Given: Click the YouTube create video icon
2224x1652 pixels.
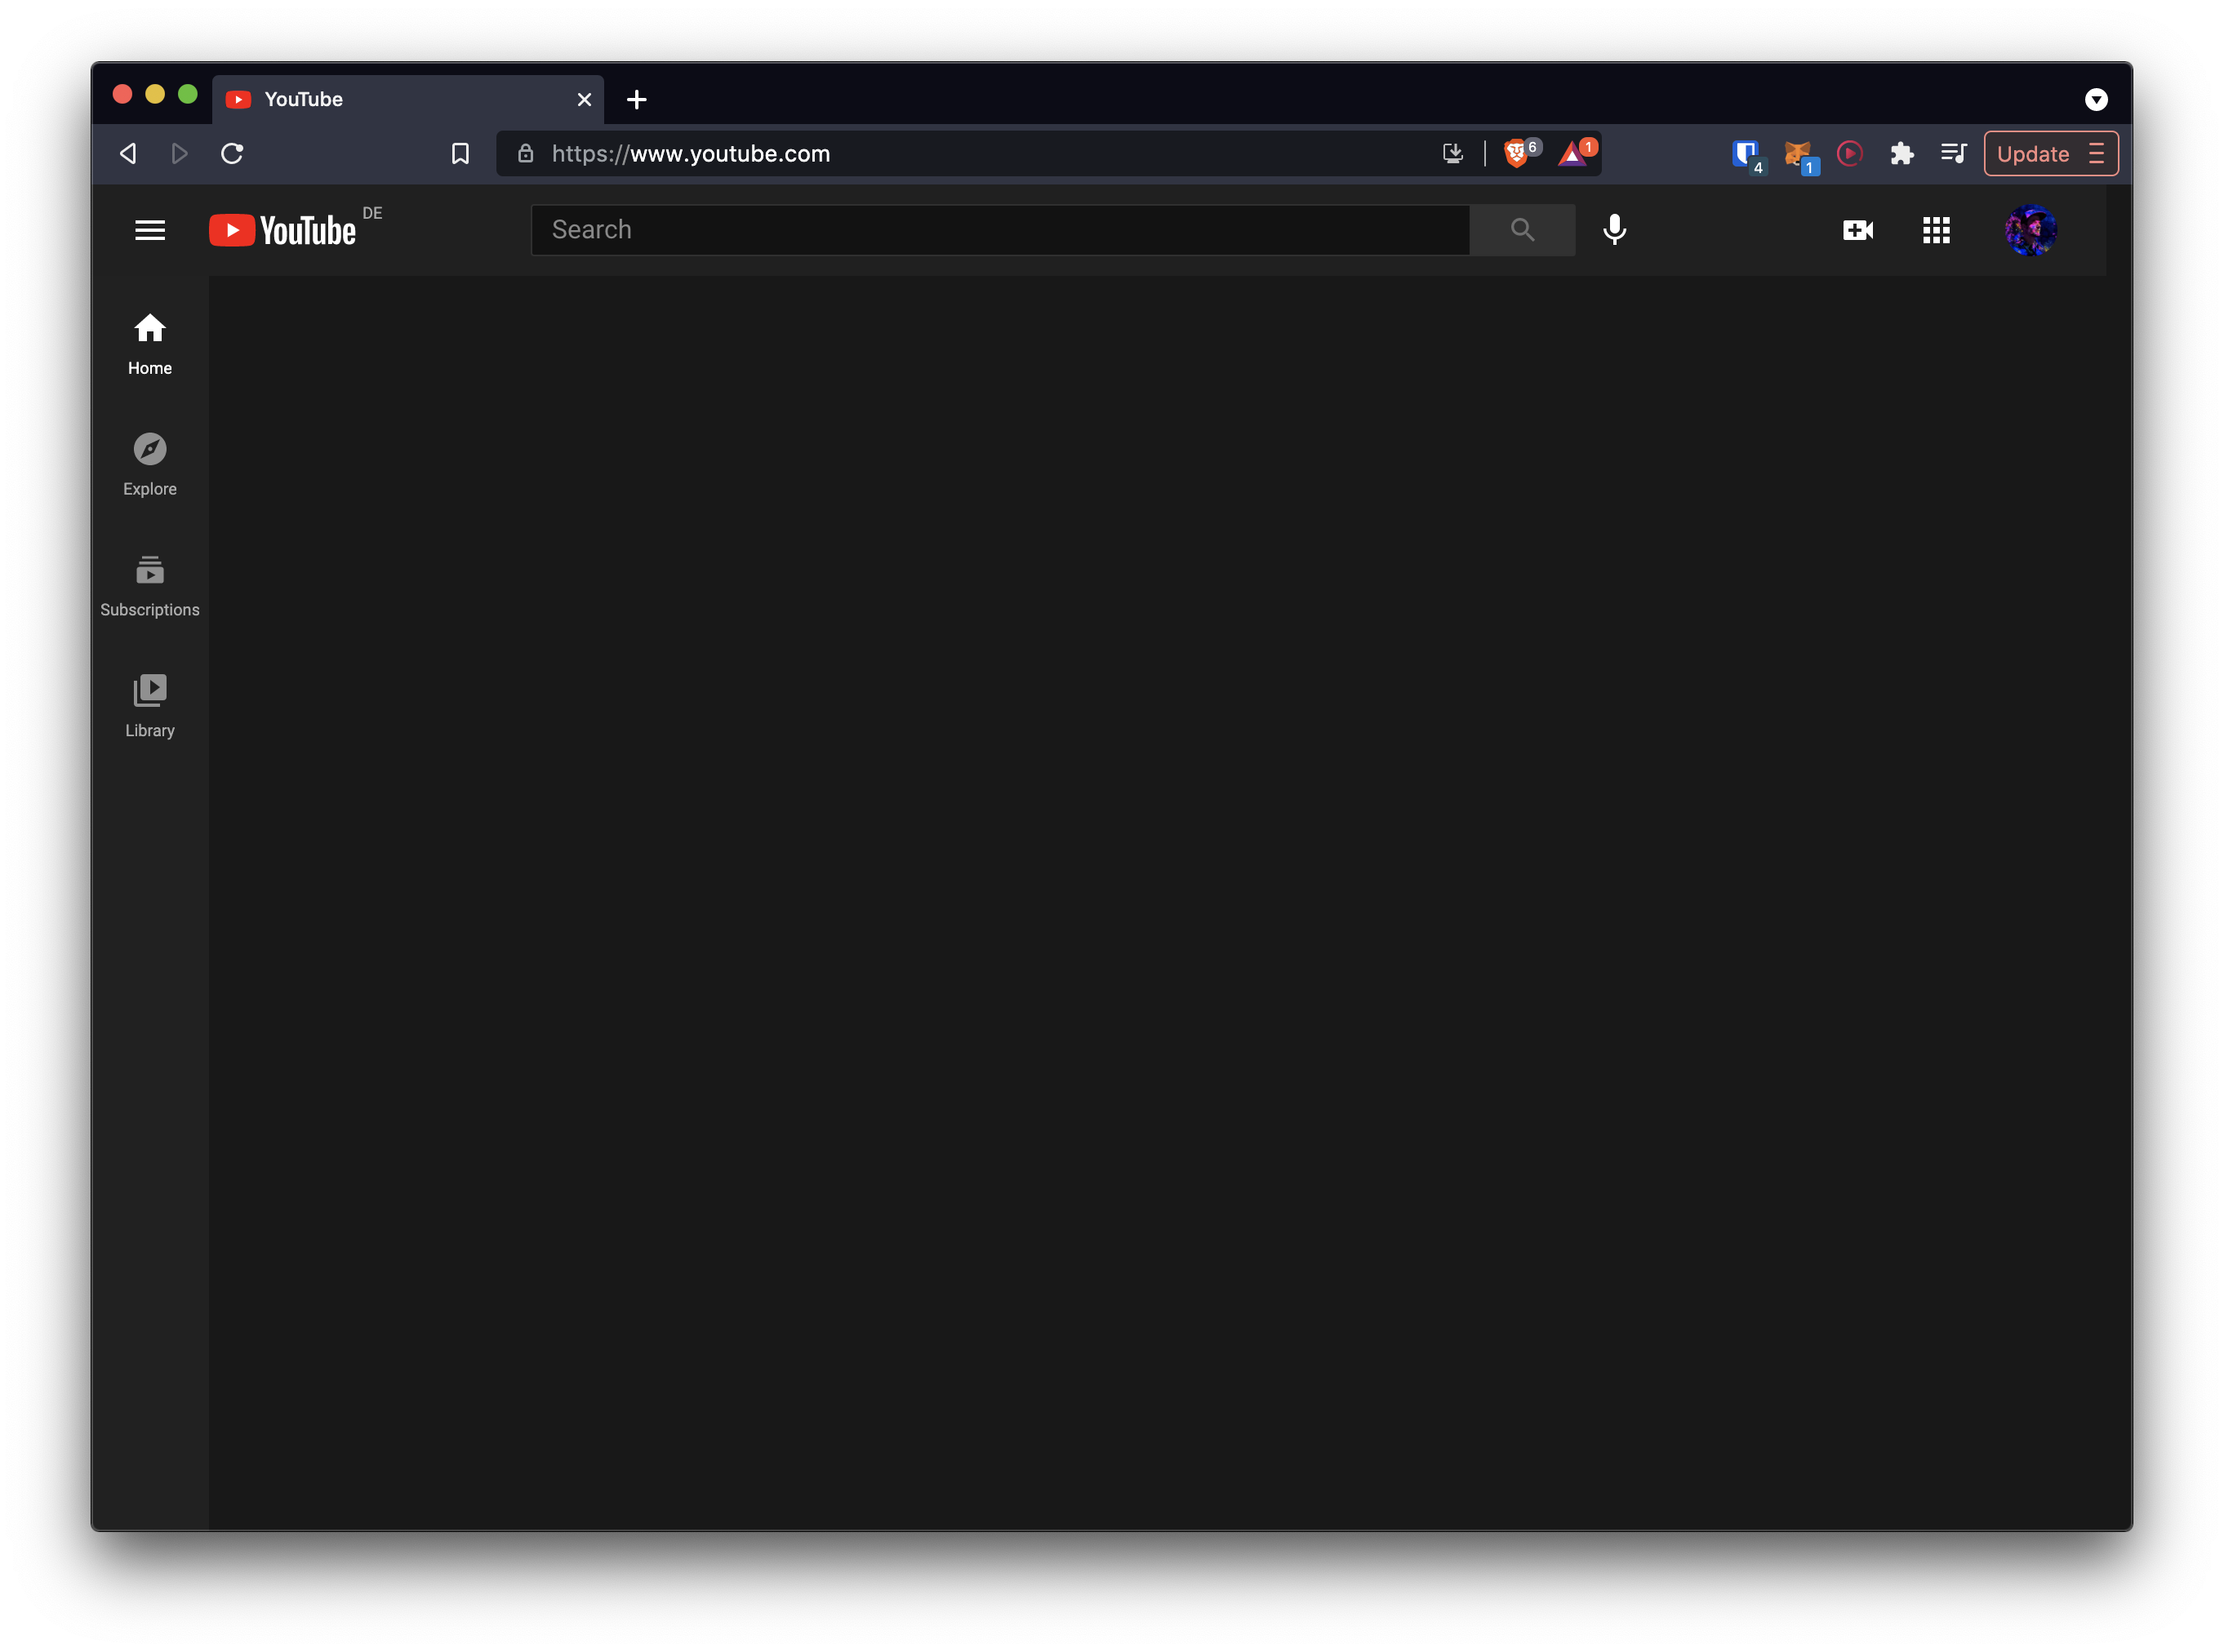Looking at the screenshot, I should click(1857, 229).
